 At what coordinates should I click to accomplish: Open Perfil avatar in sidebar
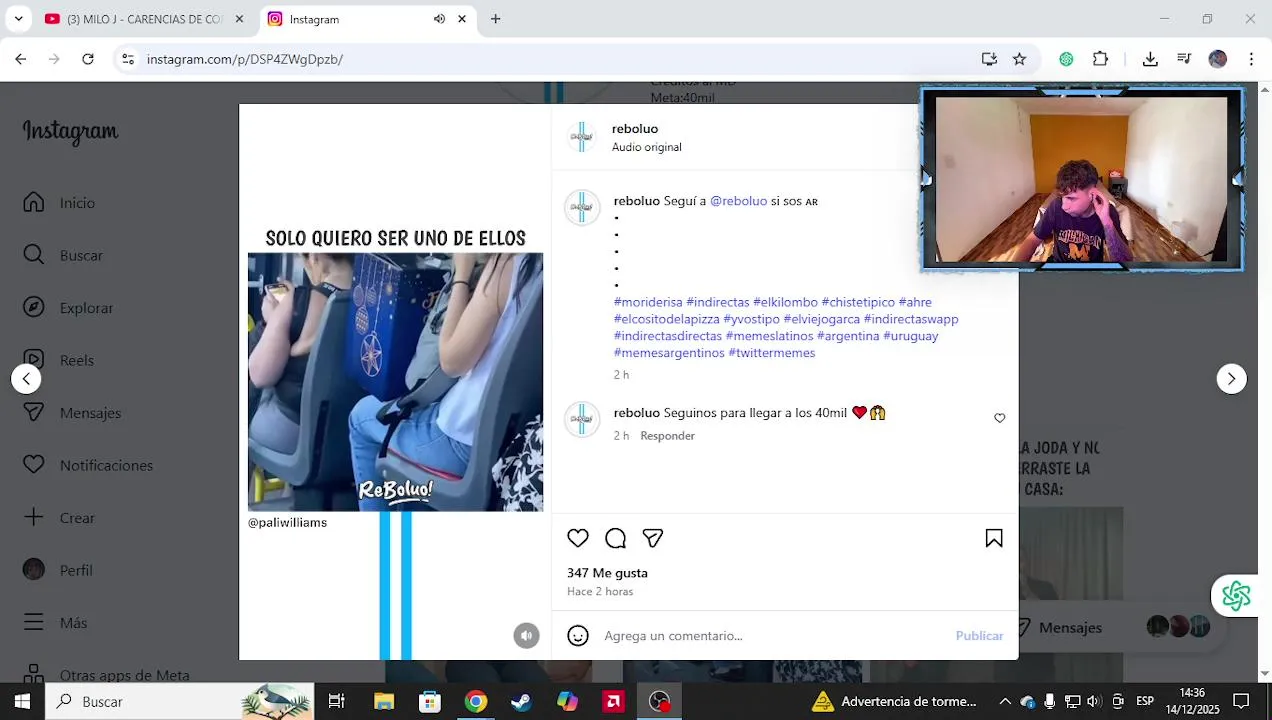tap(34, 570)
